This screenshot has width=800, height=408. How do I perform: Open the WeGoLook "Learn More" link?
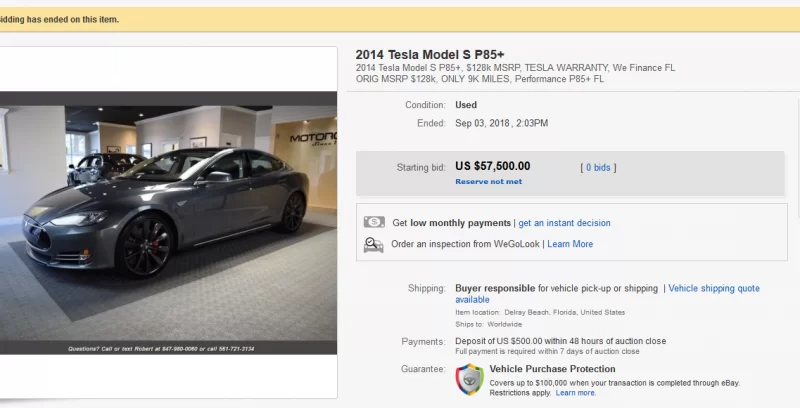tap(570, 244)
